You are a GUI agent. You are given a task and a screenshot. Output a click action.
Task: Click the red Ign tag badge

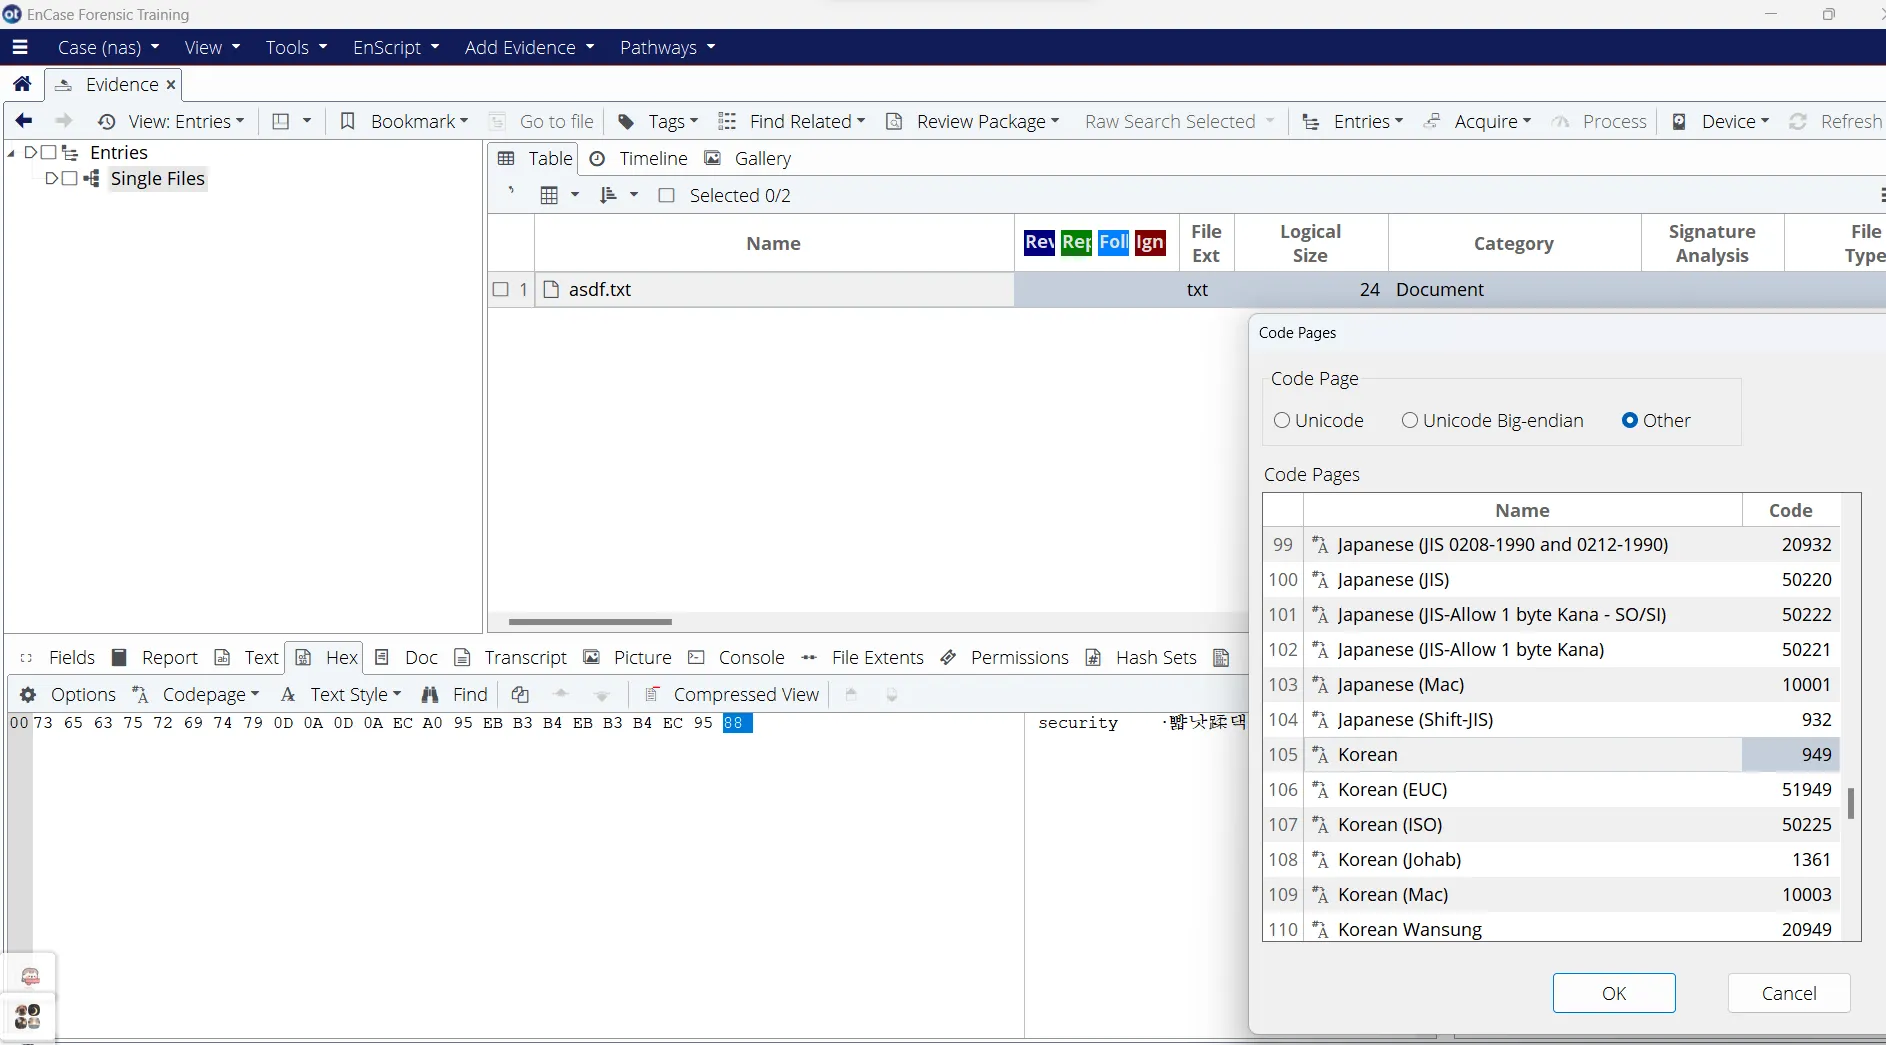coord(1150,242)
